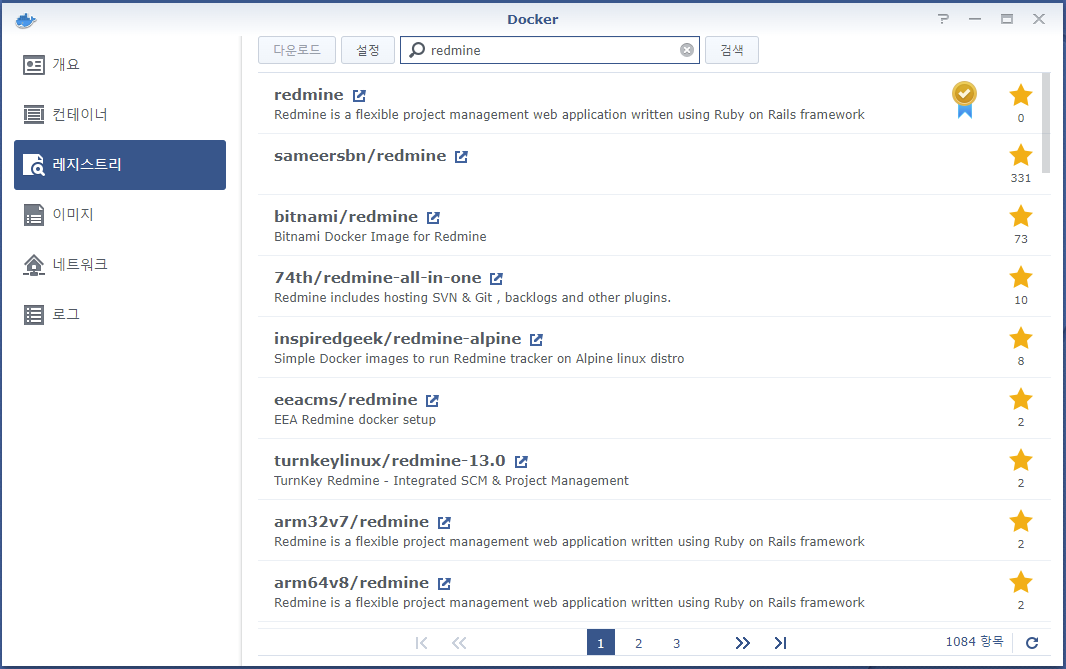Click the official image badge on redmine
Image resolution: width=1066 pixels, height=669 pixels.
pos(964,99)
